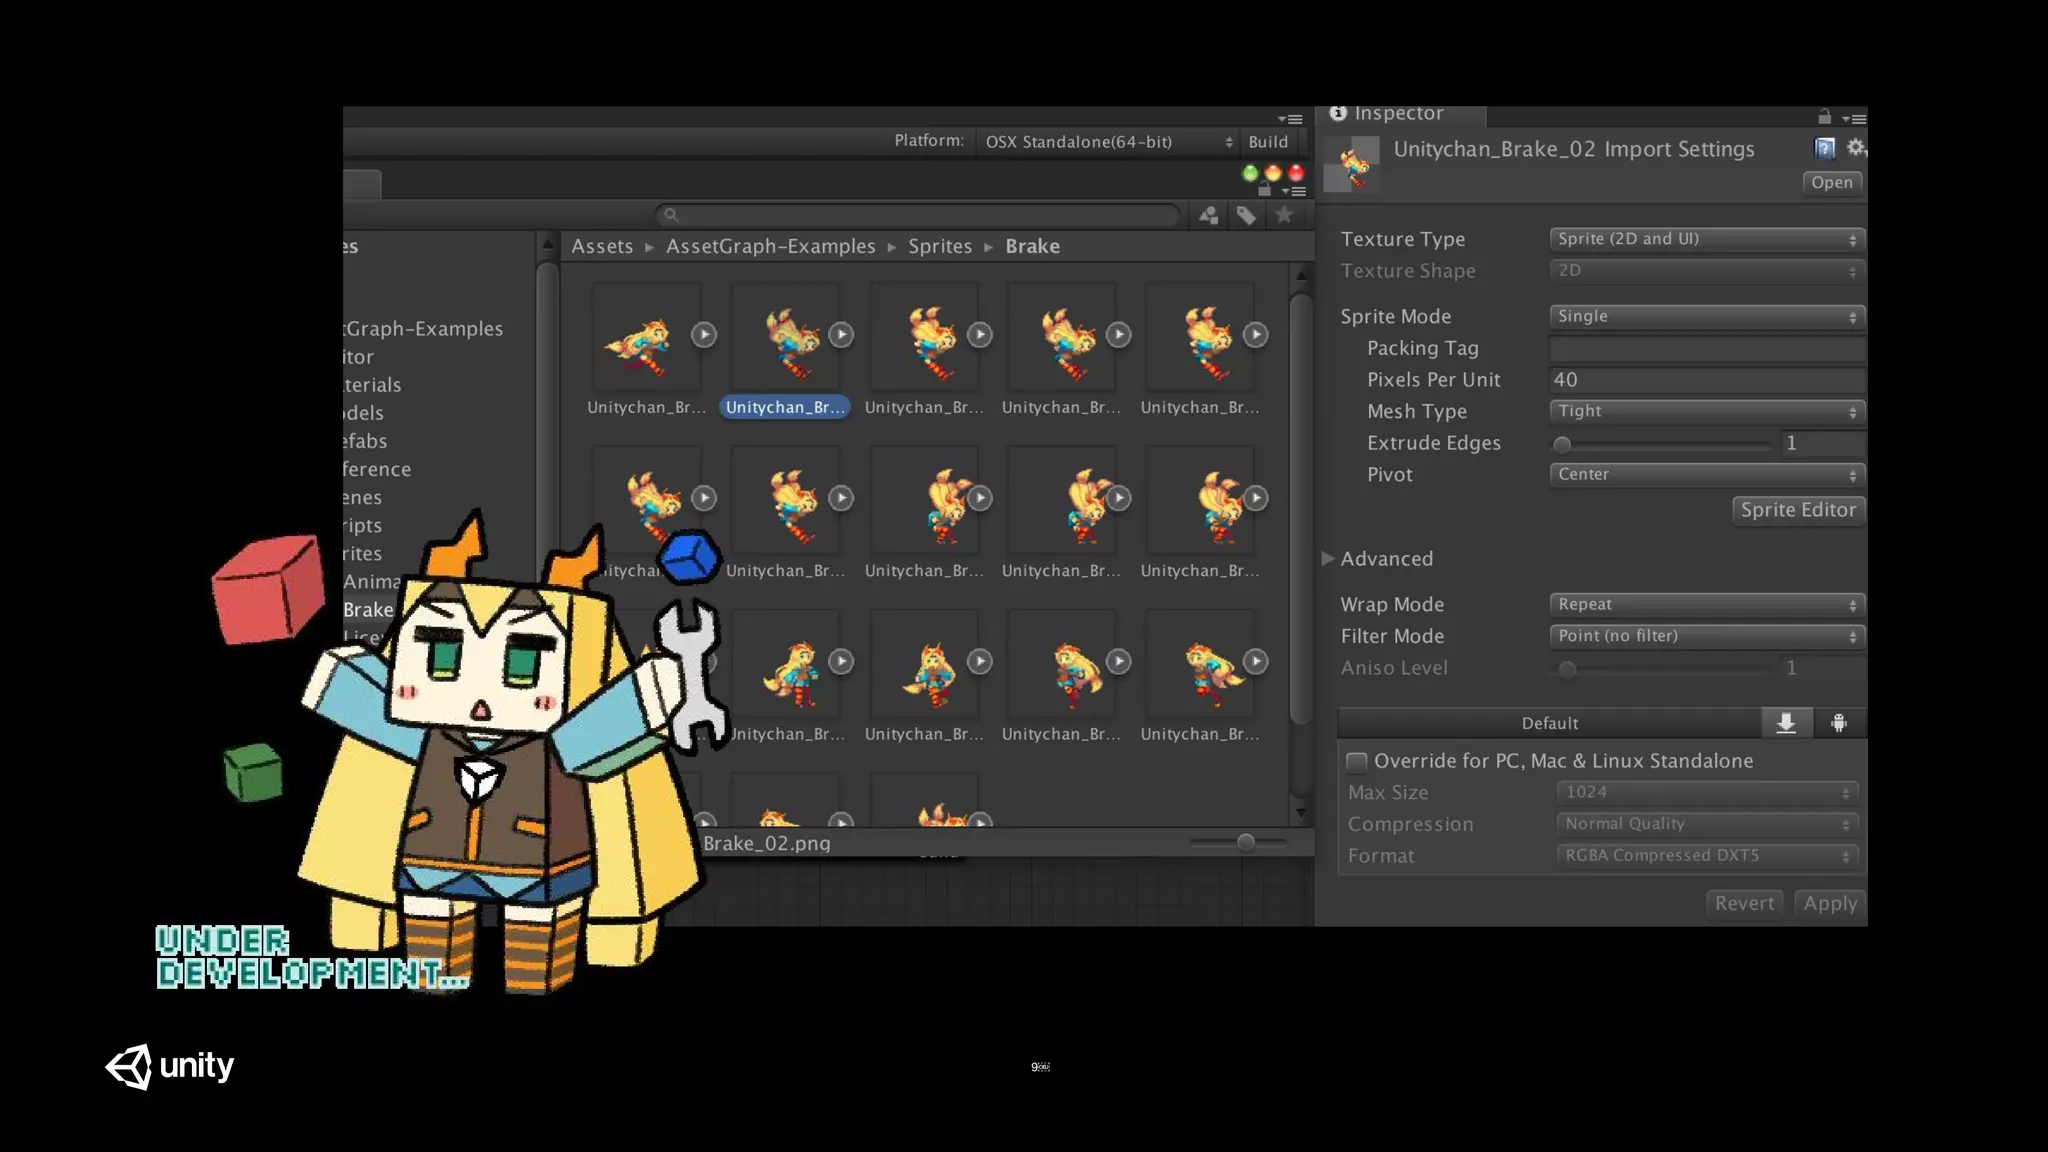Click the Apply button
Screen dimensions: 2048x1152
[1829, 903]
